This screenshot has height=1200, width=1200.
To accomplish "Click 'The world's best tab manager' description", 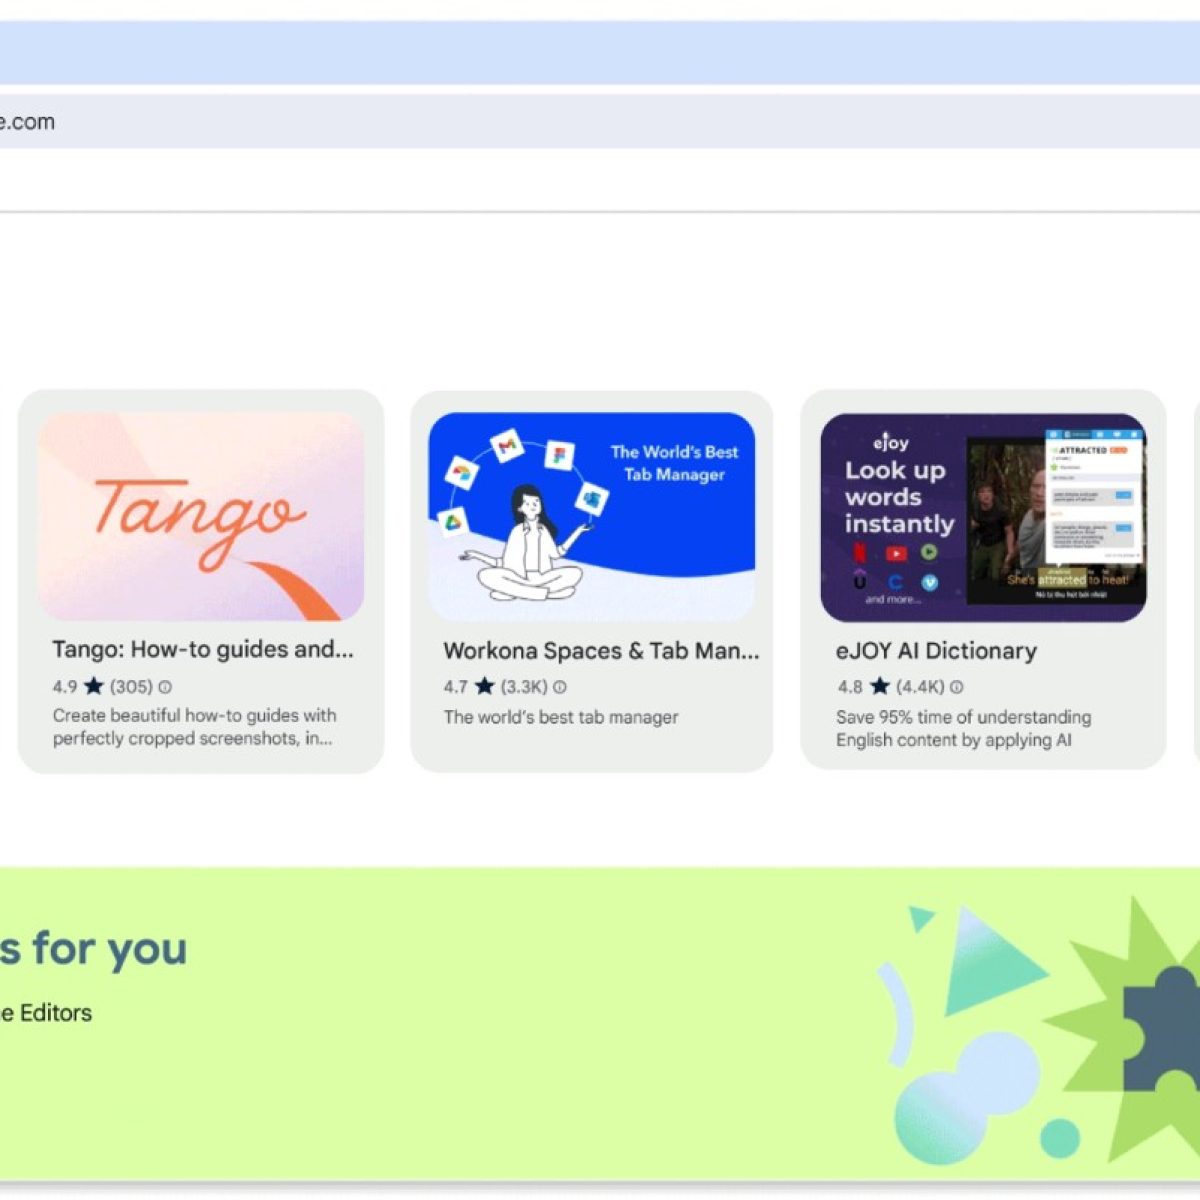I will pyautogui.click(x=560, y=717).
